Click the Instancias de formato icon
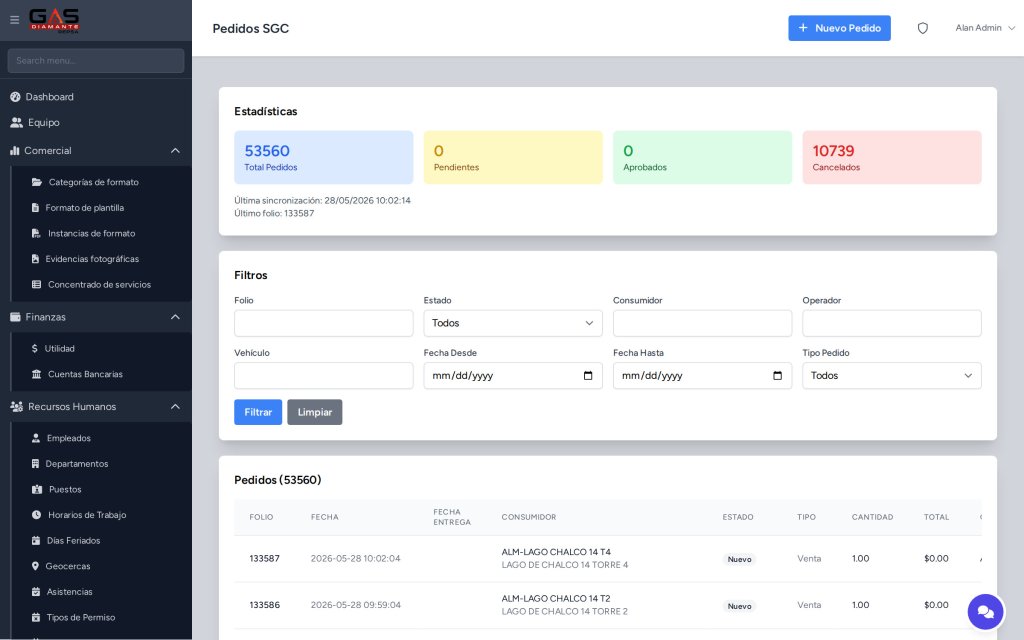 tap(36, 233)
